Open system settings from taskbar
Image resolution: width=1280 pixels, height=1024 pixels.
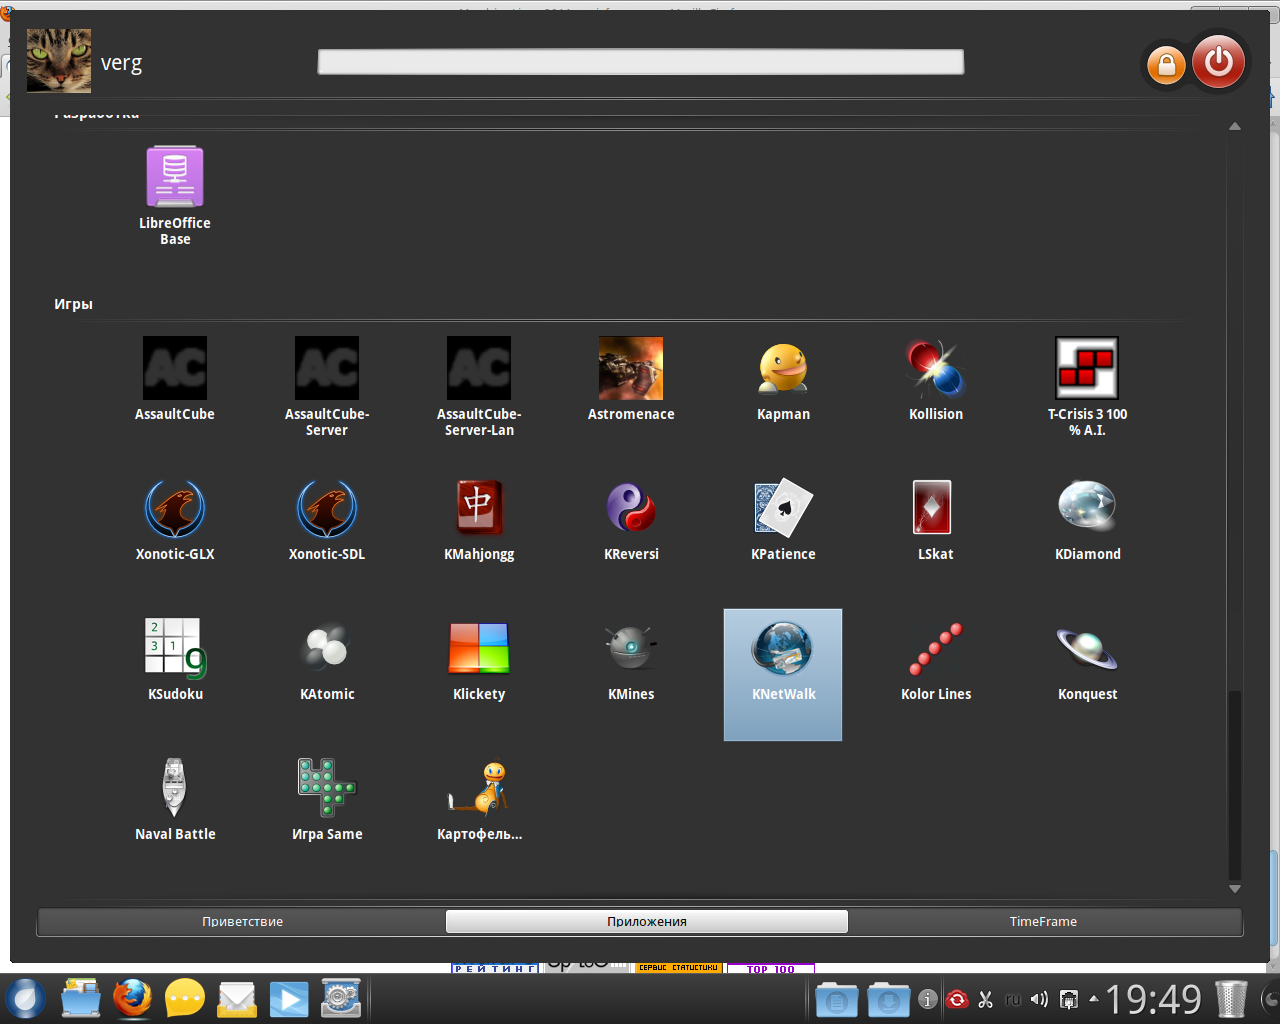[x=341, y=998]
